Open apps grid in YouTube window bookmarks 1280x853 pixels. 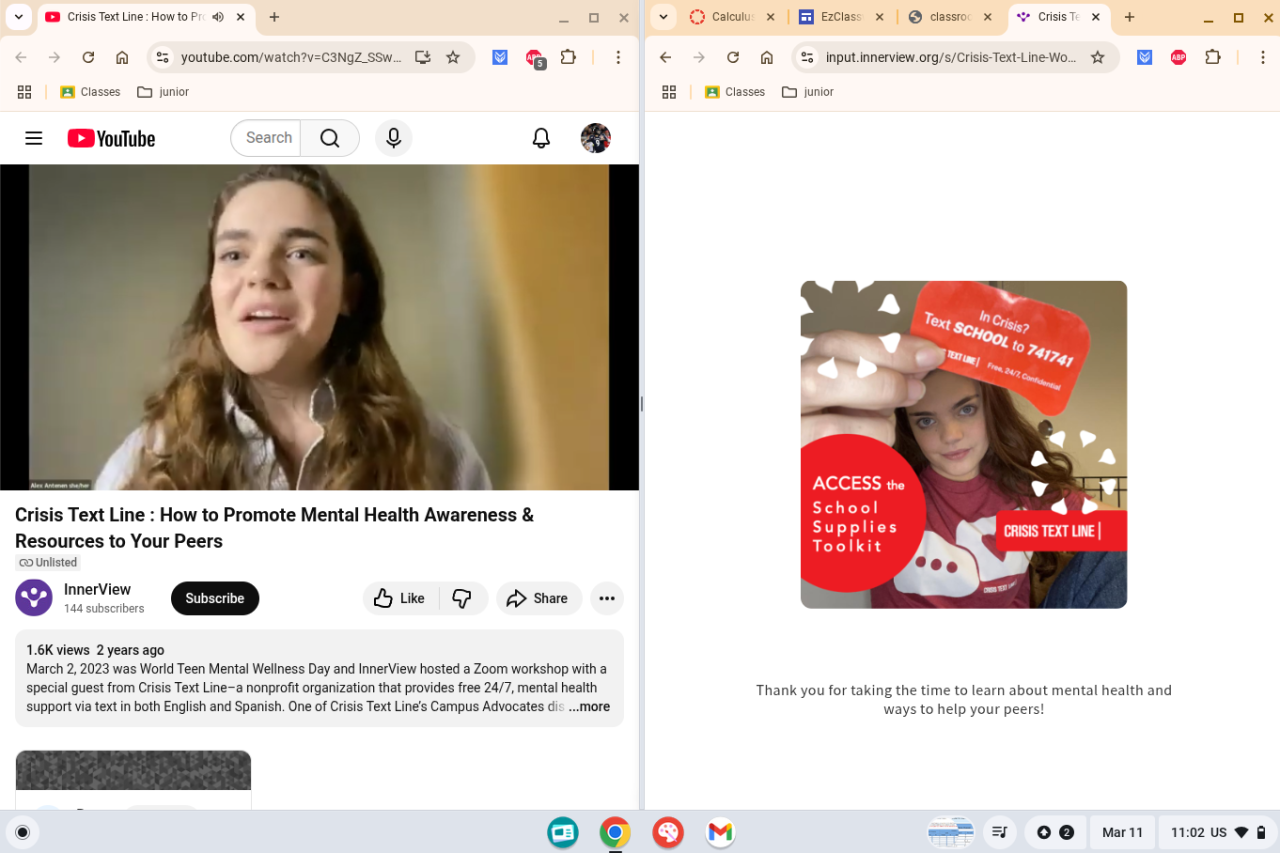coord(25,92)
